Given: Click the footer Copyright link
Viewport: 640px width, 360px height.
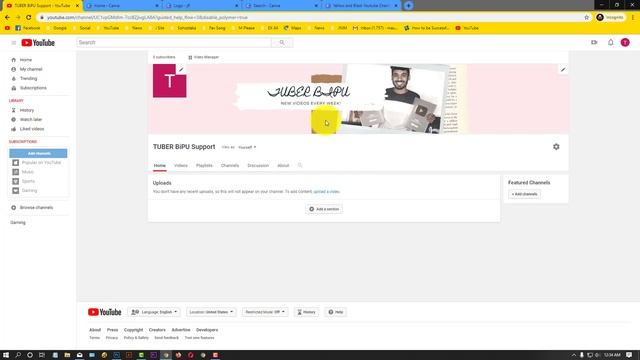Looking at the screenshot, I should (133, 330).
